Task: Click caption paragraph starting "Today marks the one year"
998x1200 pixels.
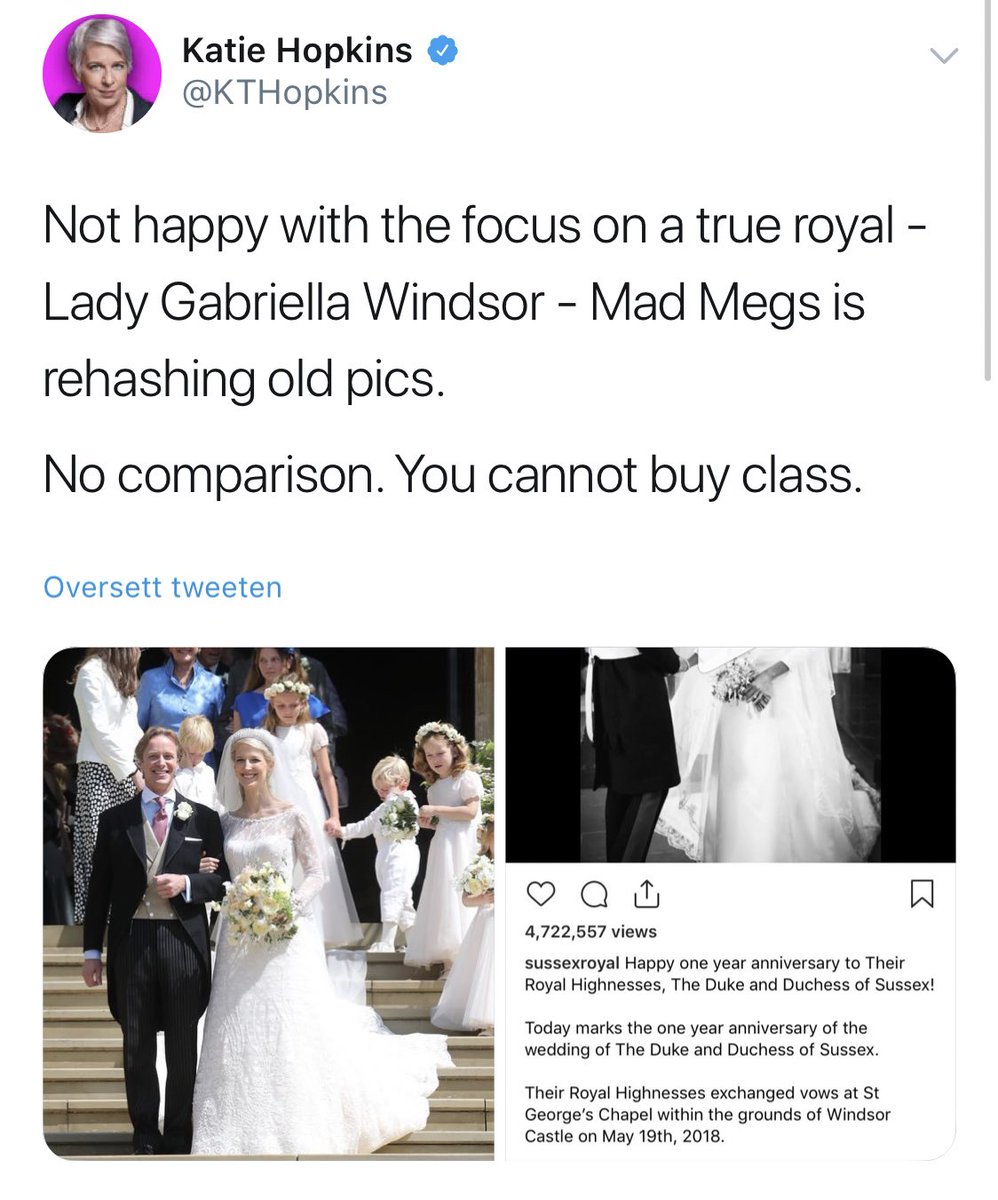Action: pos(696,1039)
